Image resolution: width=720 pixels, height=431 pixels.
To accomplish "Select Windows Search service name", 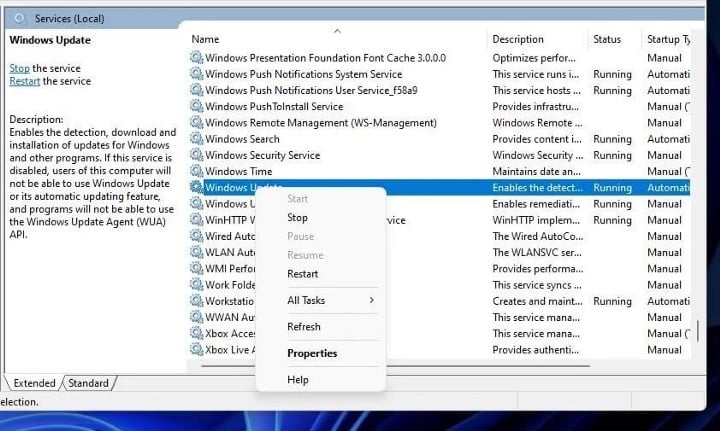I will pos(242,139).
